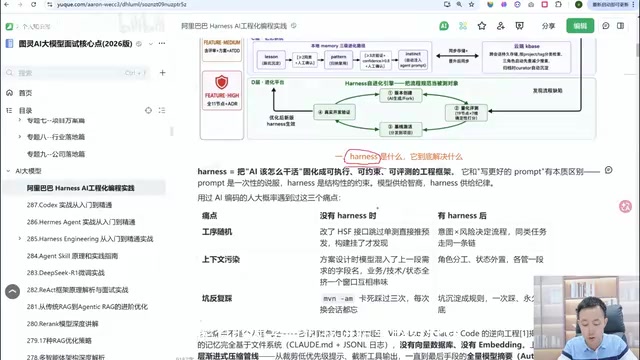The height and width of the screenshot is (360, 640).
Task: Open the comments bubble icon in header
Action: click(606, 26)
